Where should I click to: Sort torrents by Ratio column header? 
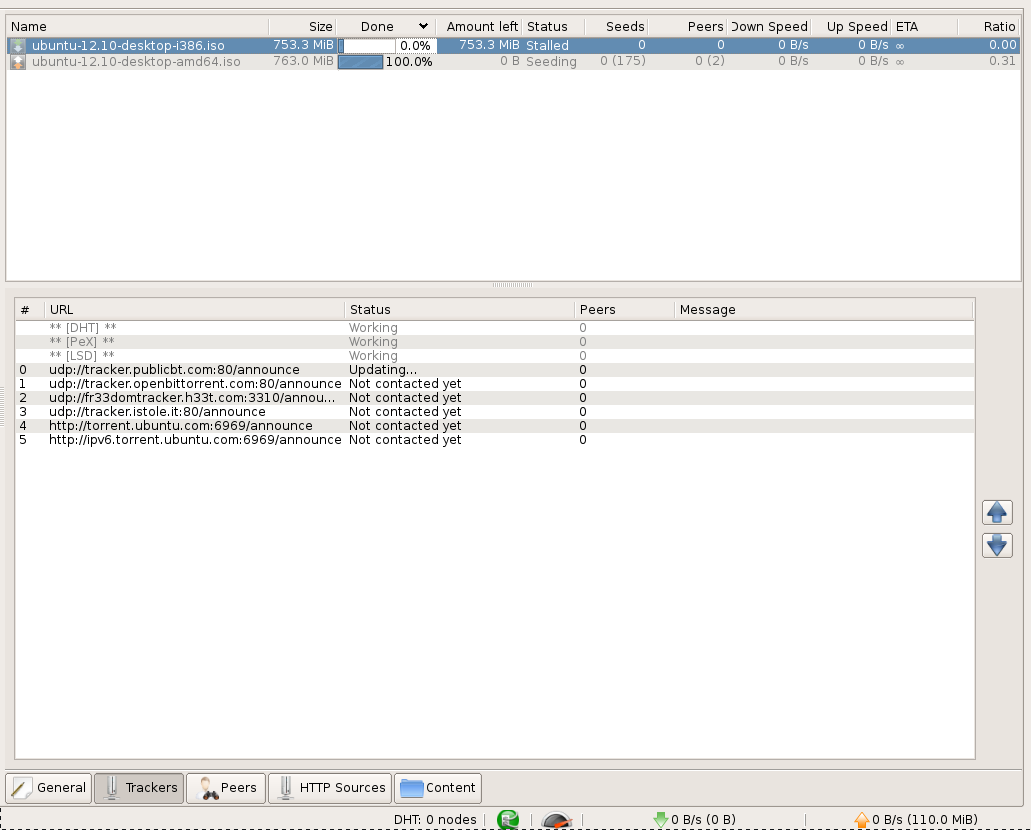pyautogui.click(x=989, y=26)
